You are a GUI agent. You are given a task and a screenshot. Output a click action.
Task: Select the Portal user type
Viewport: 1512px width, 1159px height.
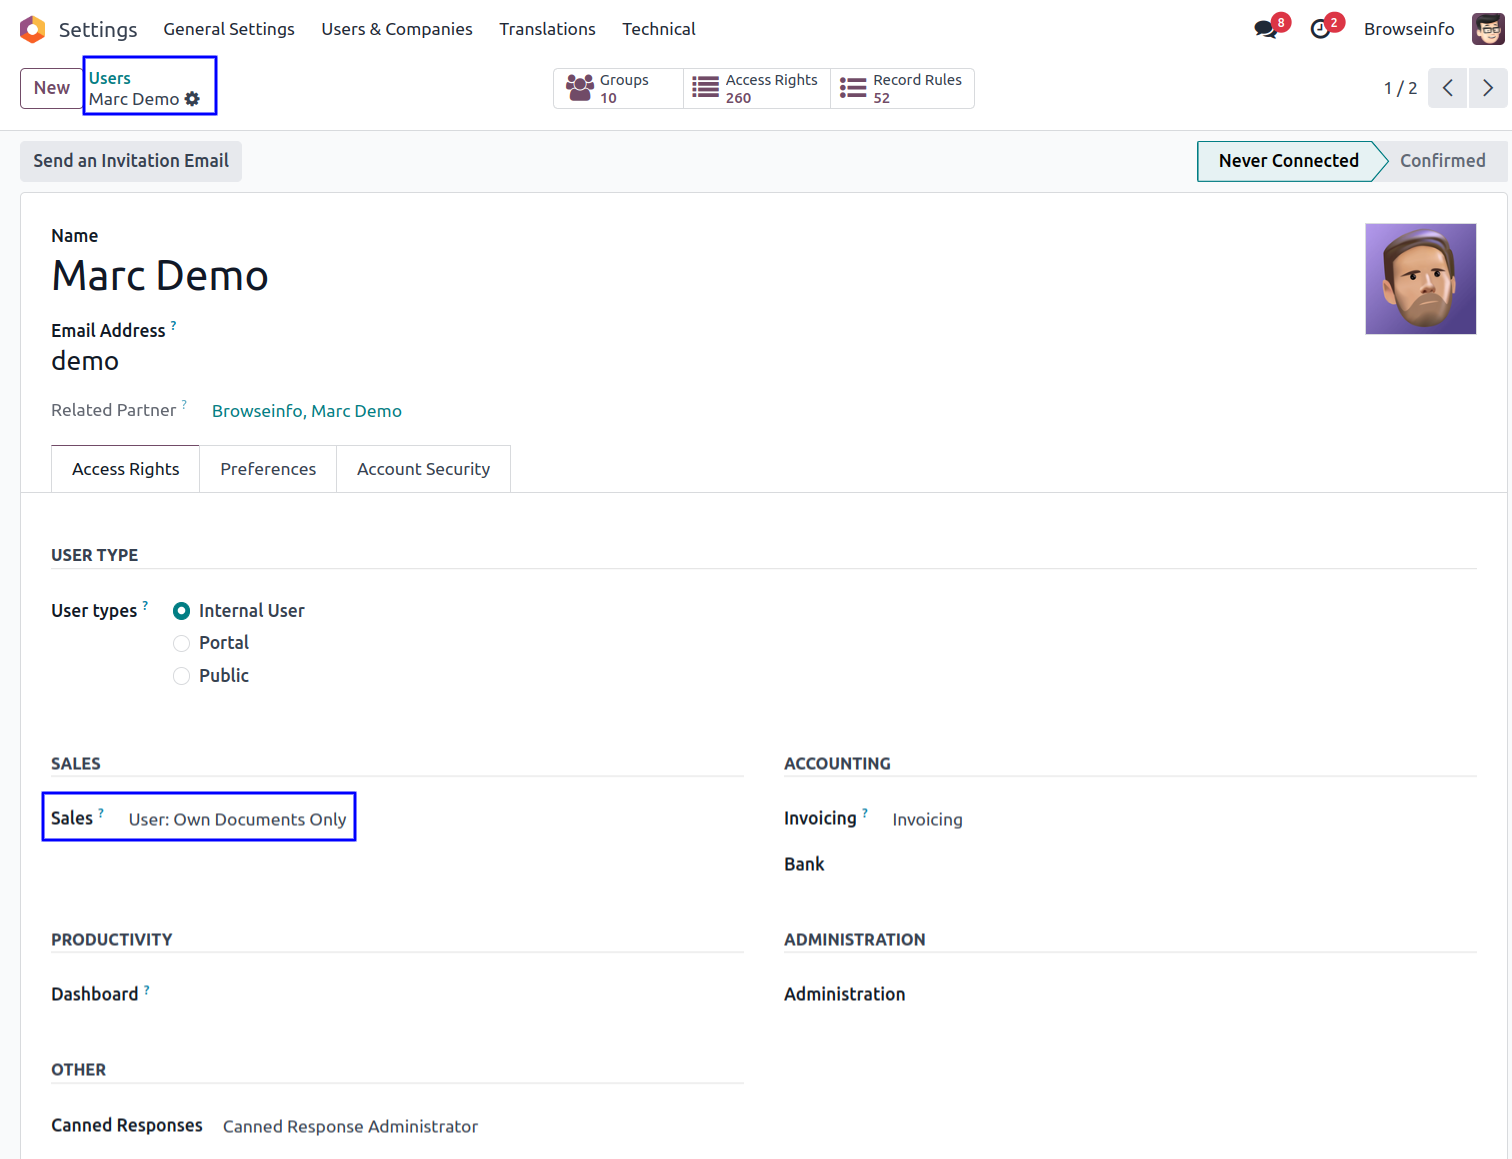pyautogui.click(x=182, y=643)
